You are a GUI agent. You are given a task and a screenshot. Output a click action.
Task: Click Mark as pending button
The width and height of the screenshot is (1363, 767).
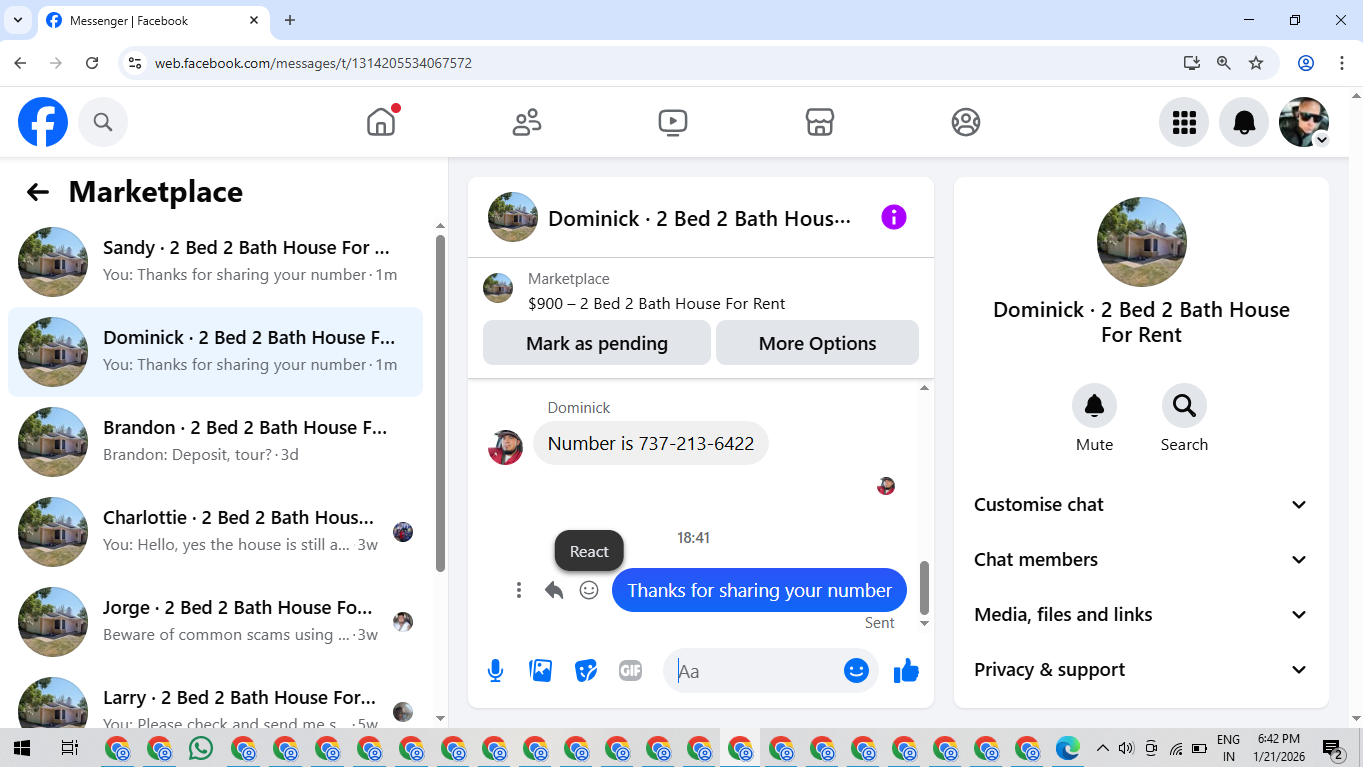click(x=597, y=343)
